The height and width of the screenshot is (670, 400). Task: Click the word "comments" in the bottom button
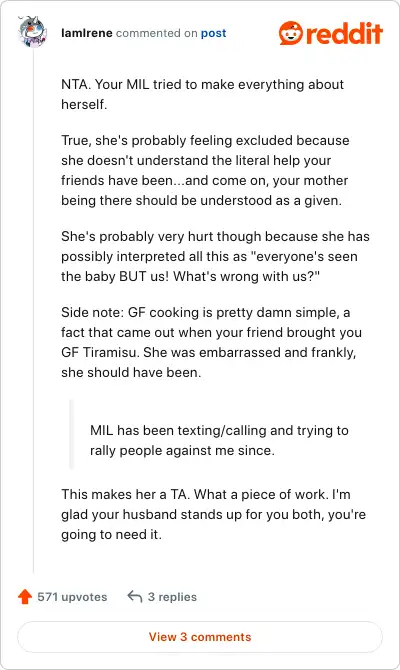pyautogui.click(x=221, y=637)
